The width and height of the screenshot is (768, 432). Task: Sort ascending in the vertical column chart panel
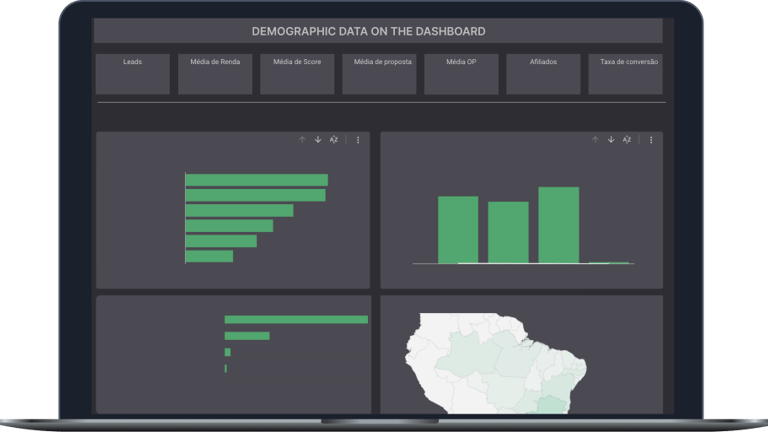pos(595,140)
